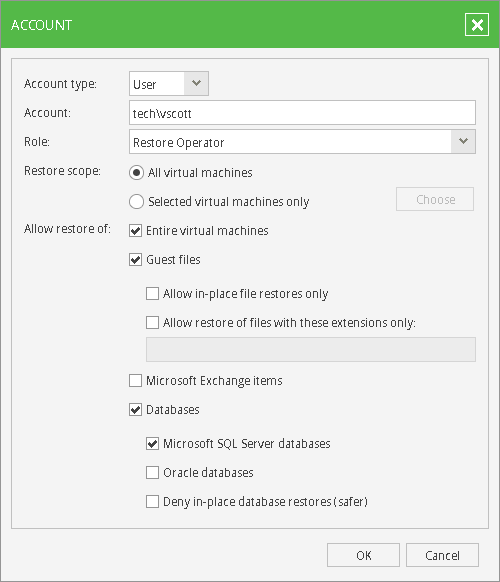The image size is (500, 582).
Task: Click the Restore Operator role combo box
Action: [302, 141]
